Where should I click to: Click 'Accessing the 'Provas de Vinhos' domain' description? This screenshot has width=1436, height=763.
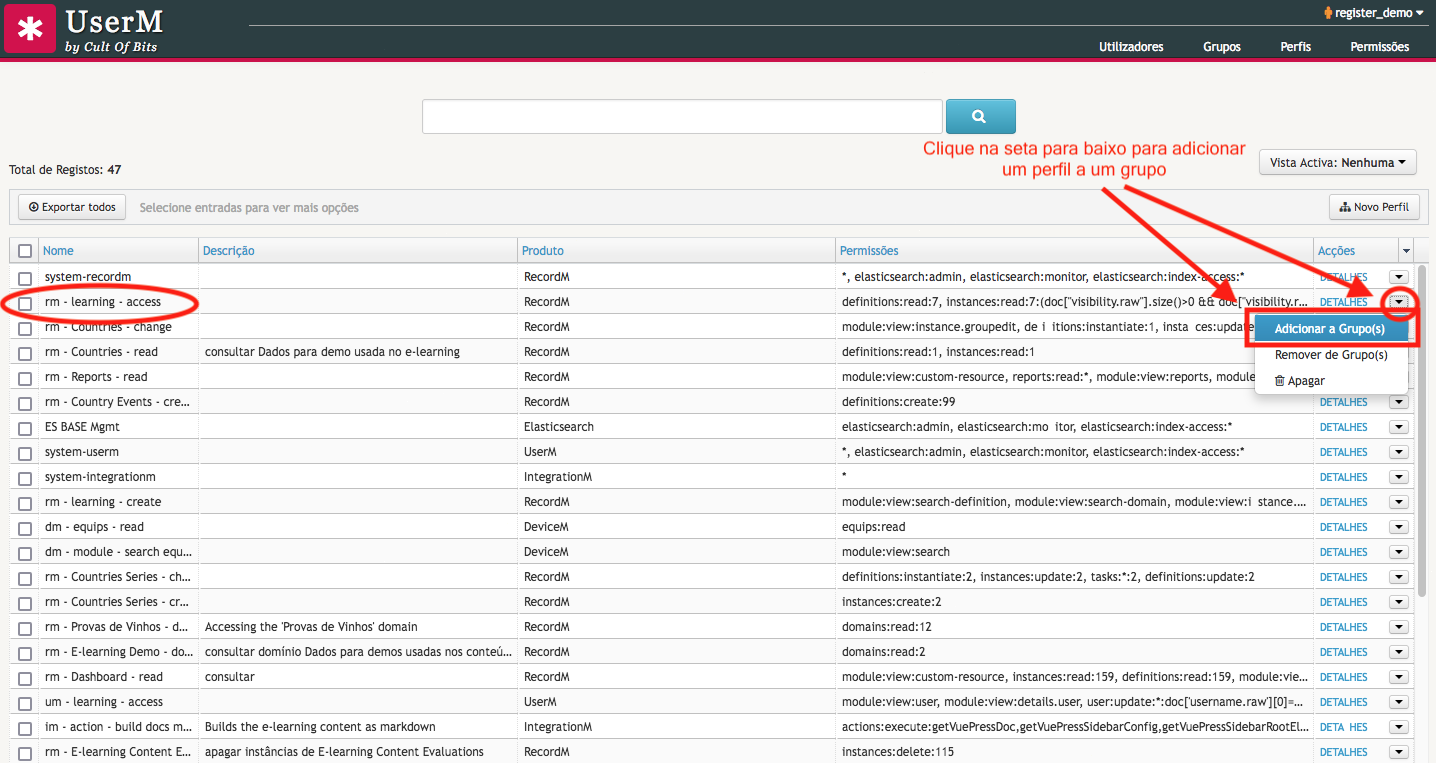click(x=311, y=627)
